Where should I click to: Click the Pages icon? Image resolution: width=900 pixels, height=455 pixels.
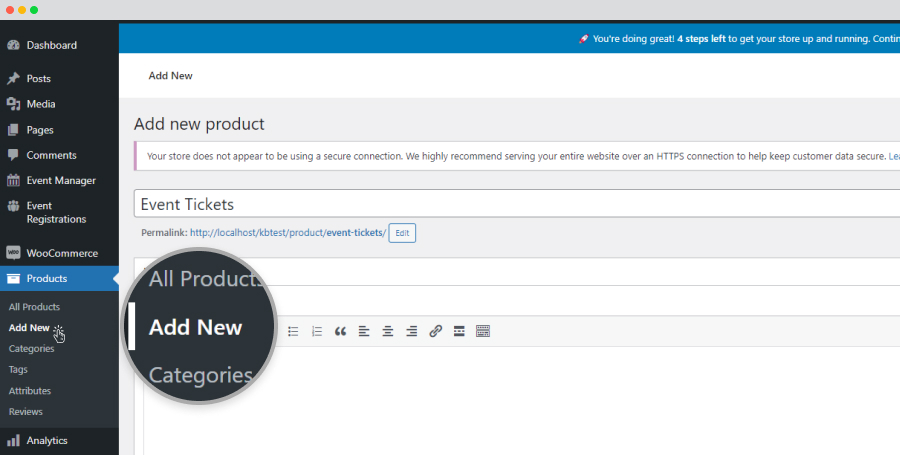click(13, 130)
